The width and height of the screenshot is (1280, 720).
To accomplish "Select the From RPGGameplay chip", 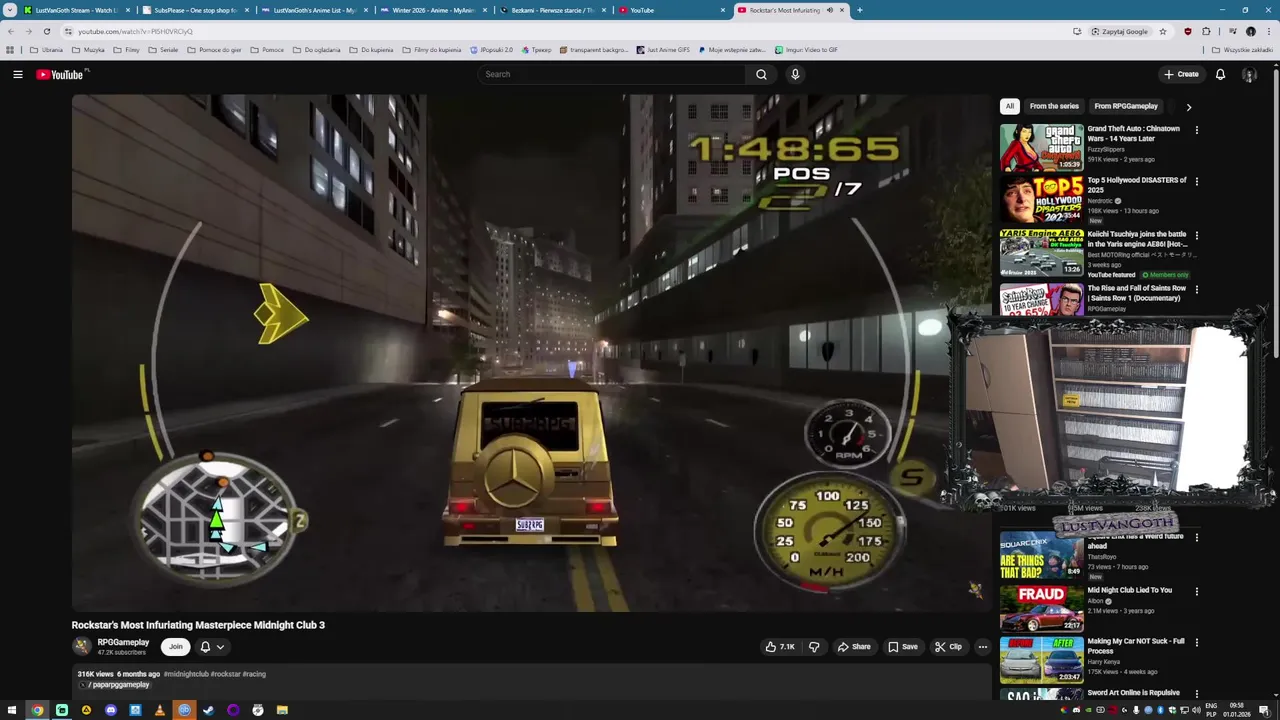I will 1126,106.
